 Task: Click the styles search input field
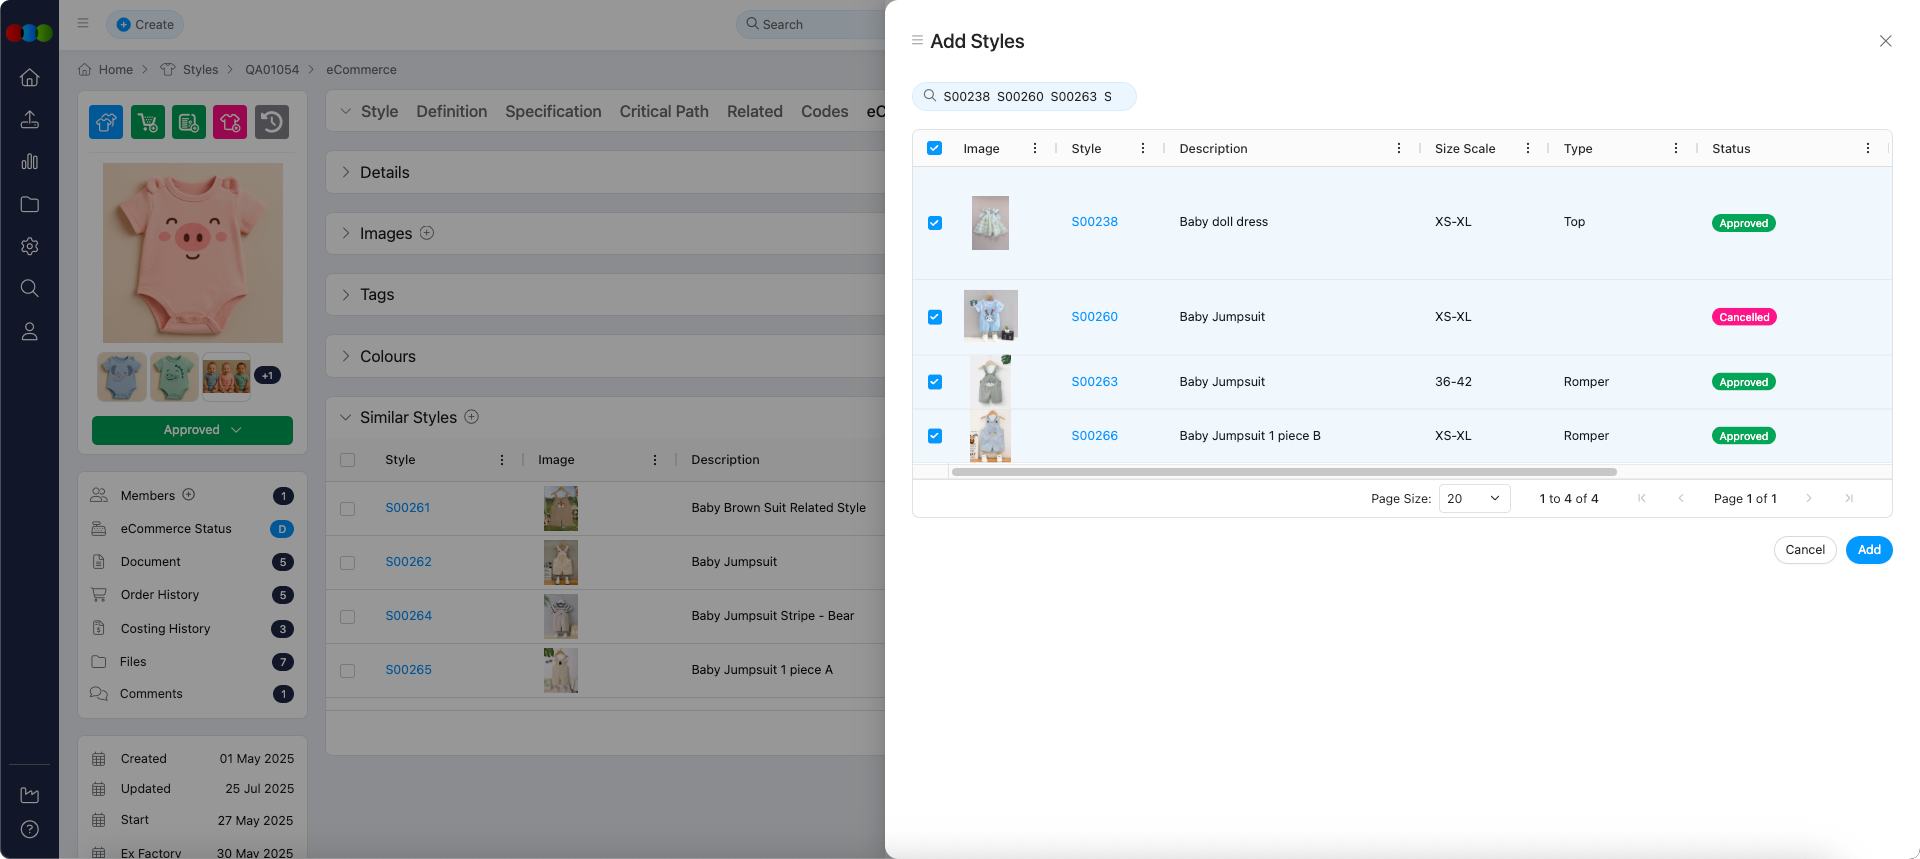(1030, 97)
